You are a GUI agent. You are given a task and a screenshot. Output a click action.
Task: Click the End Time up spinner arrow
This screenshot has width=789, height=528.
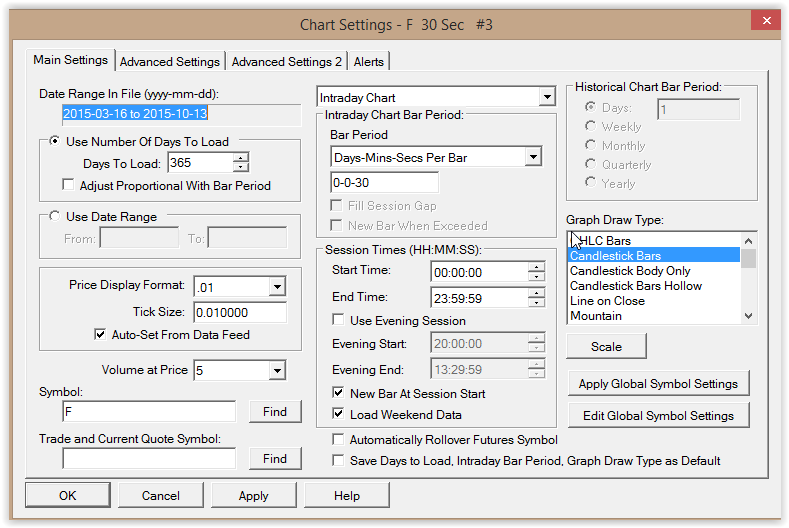click(x=537, y=292)
